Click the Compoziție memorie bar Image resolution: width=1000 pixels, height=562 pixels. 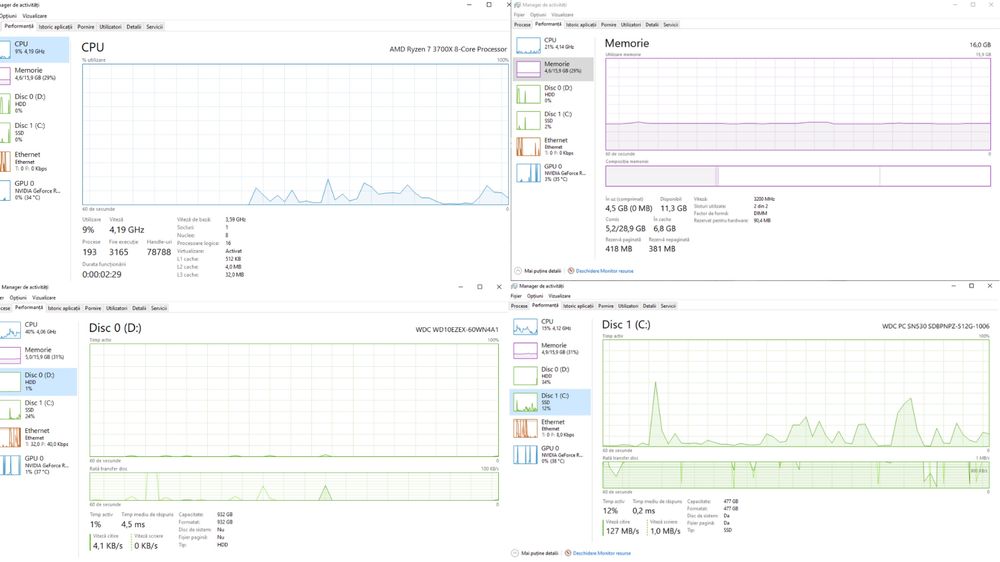click(798, 175)
